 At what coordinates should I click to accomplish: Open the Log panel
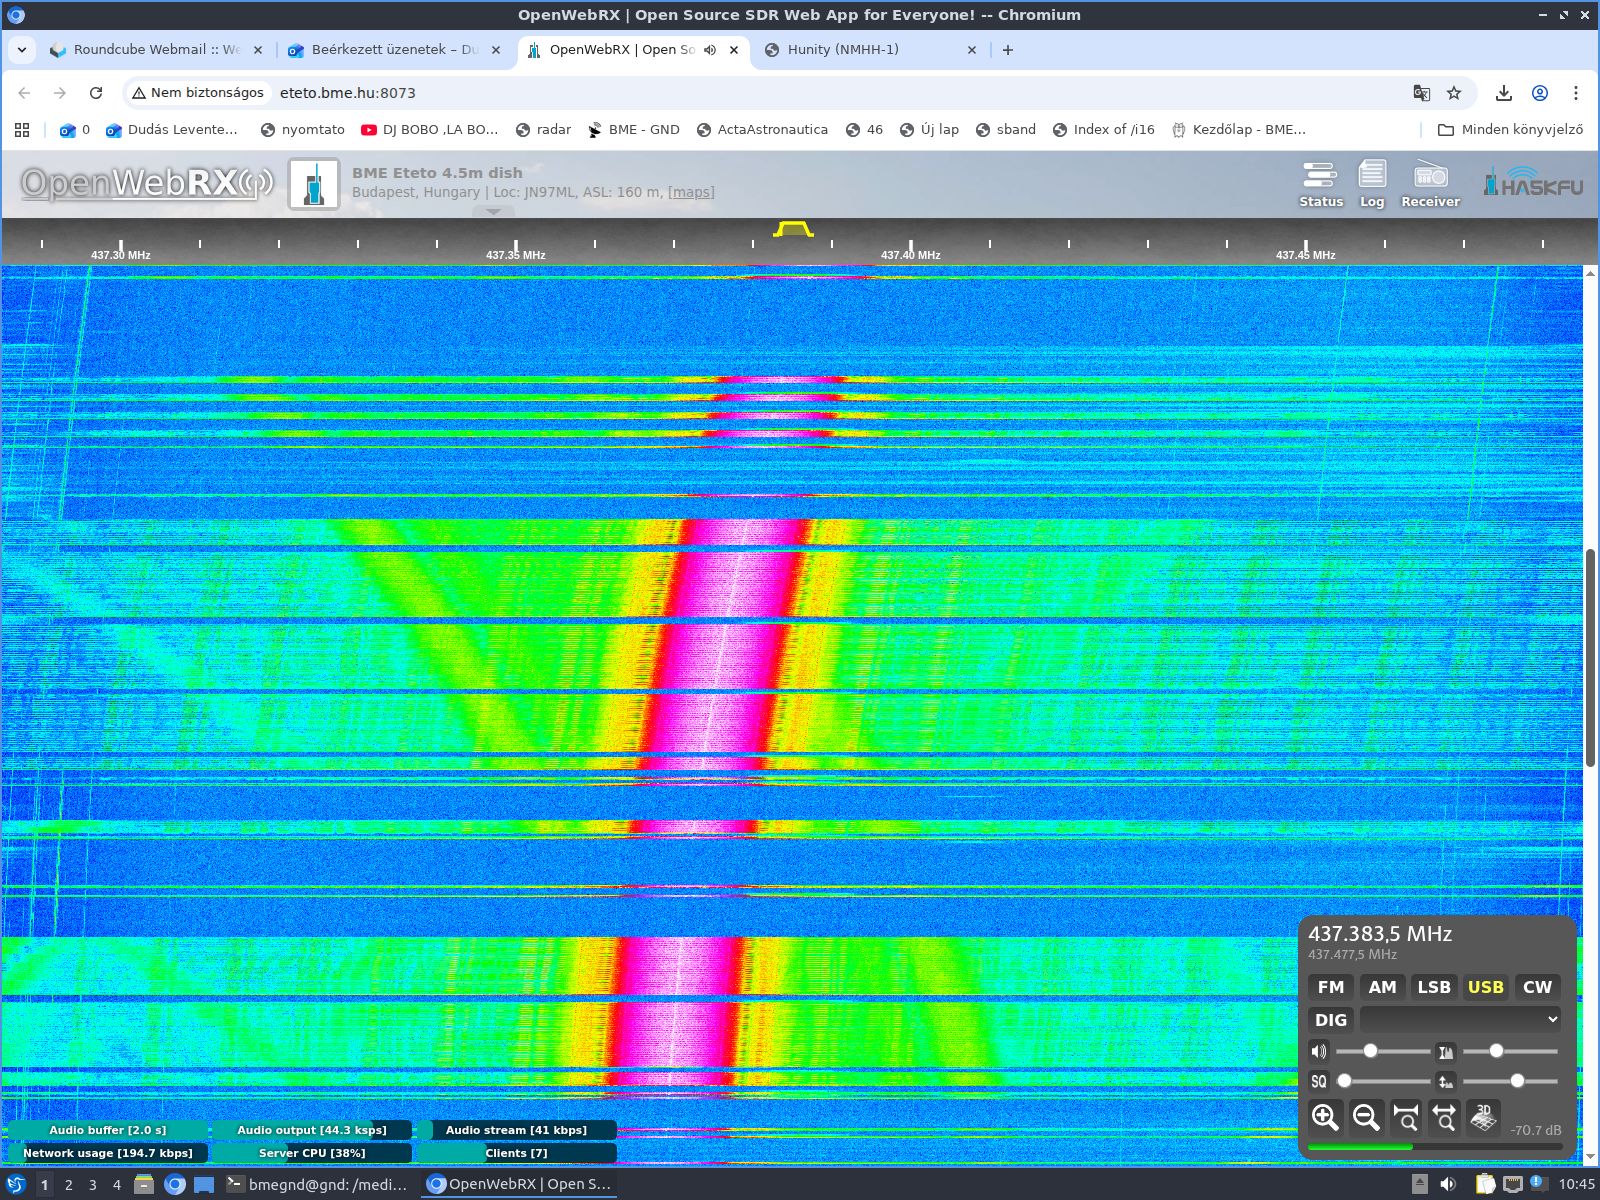1372,185
